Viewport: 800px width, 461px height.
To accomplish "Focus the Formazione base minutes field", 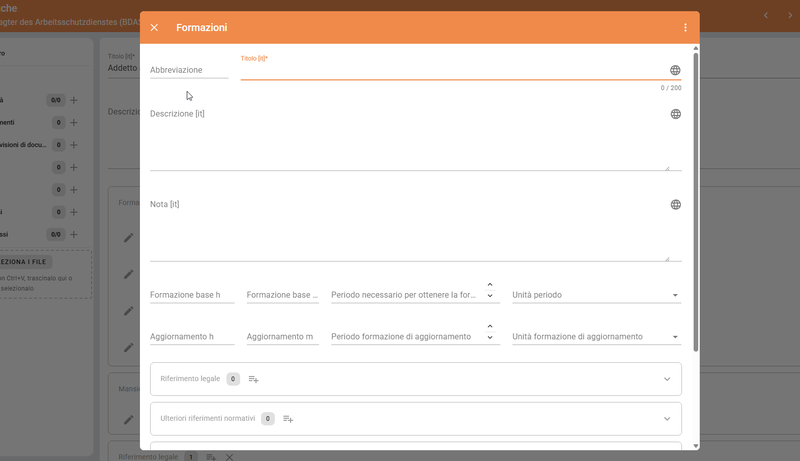I will coord(283,295).
